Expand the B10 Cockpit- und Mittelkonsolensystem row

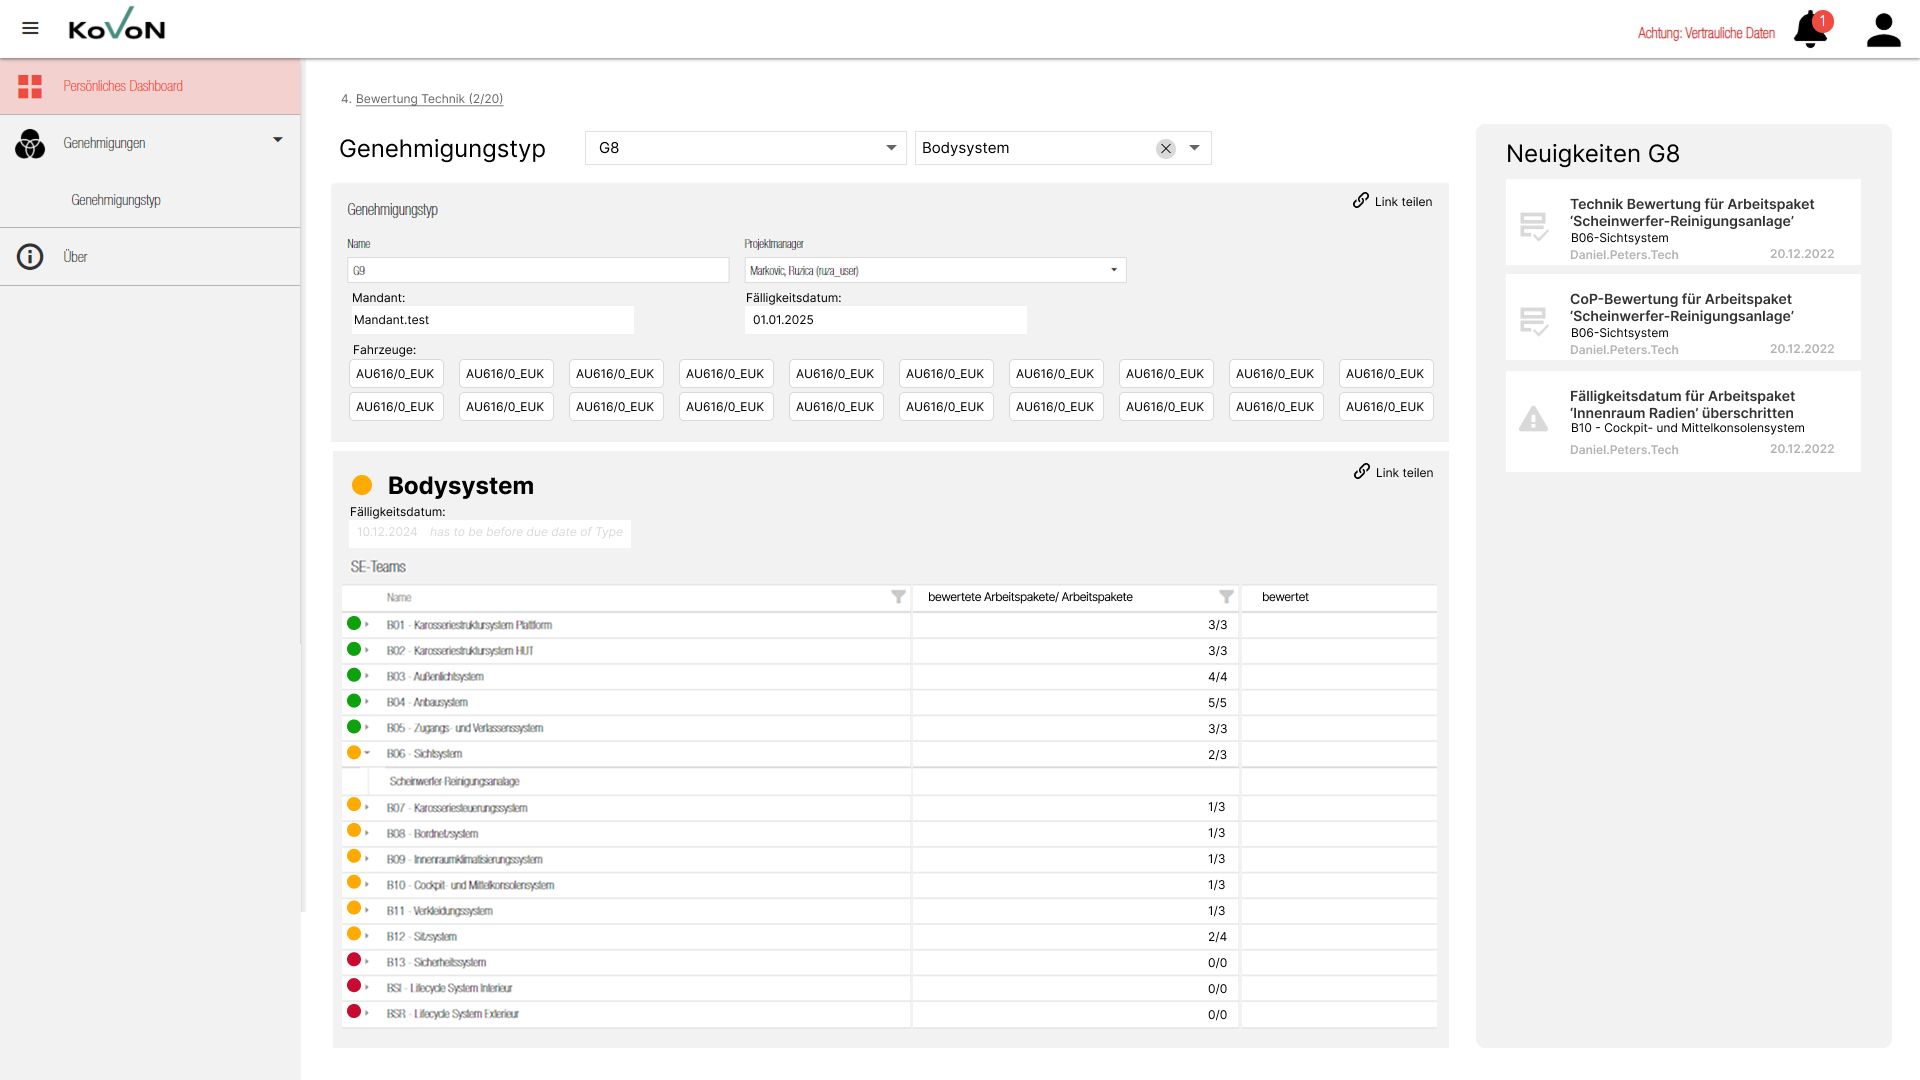367,885
